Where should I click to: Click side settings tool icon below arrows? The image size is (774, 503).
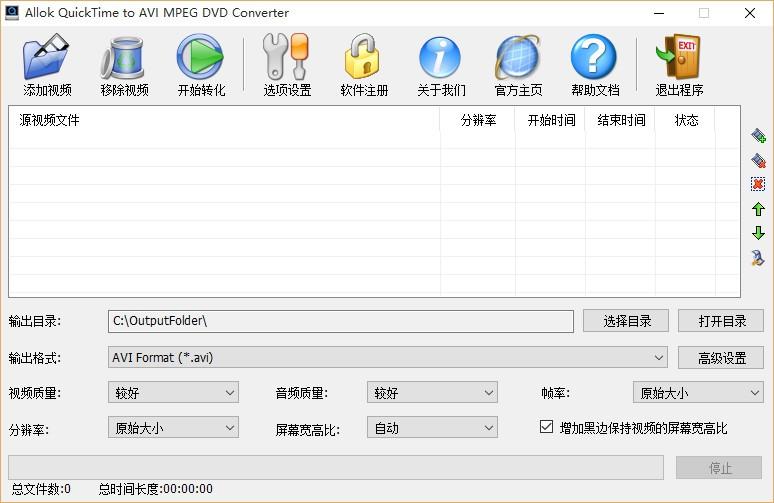tap(758, 257)
